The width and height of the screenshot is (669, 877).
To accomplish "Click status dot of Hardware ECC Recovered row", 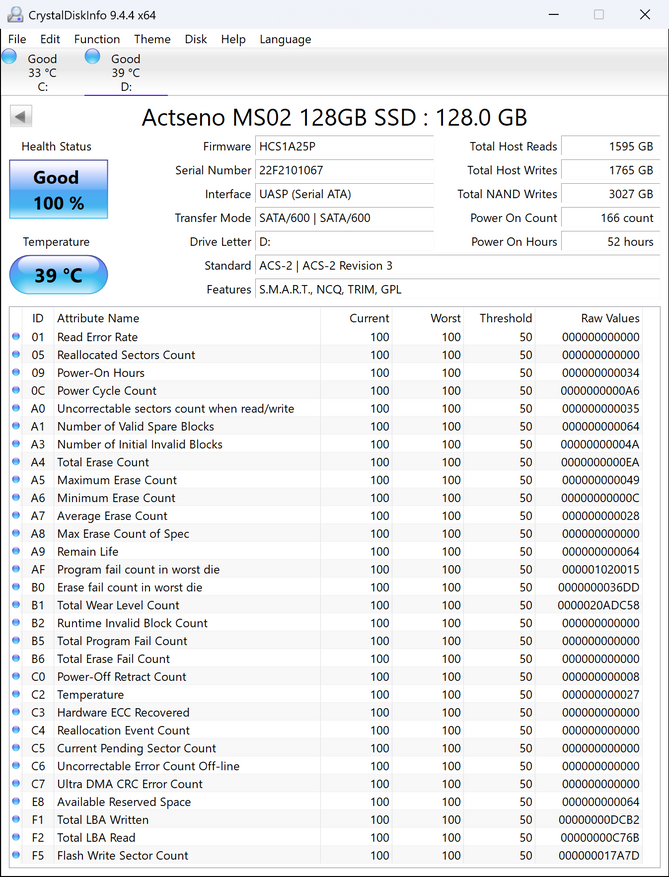I will click(16, 713).
